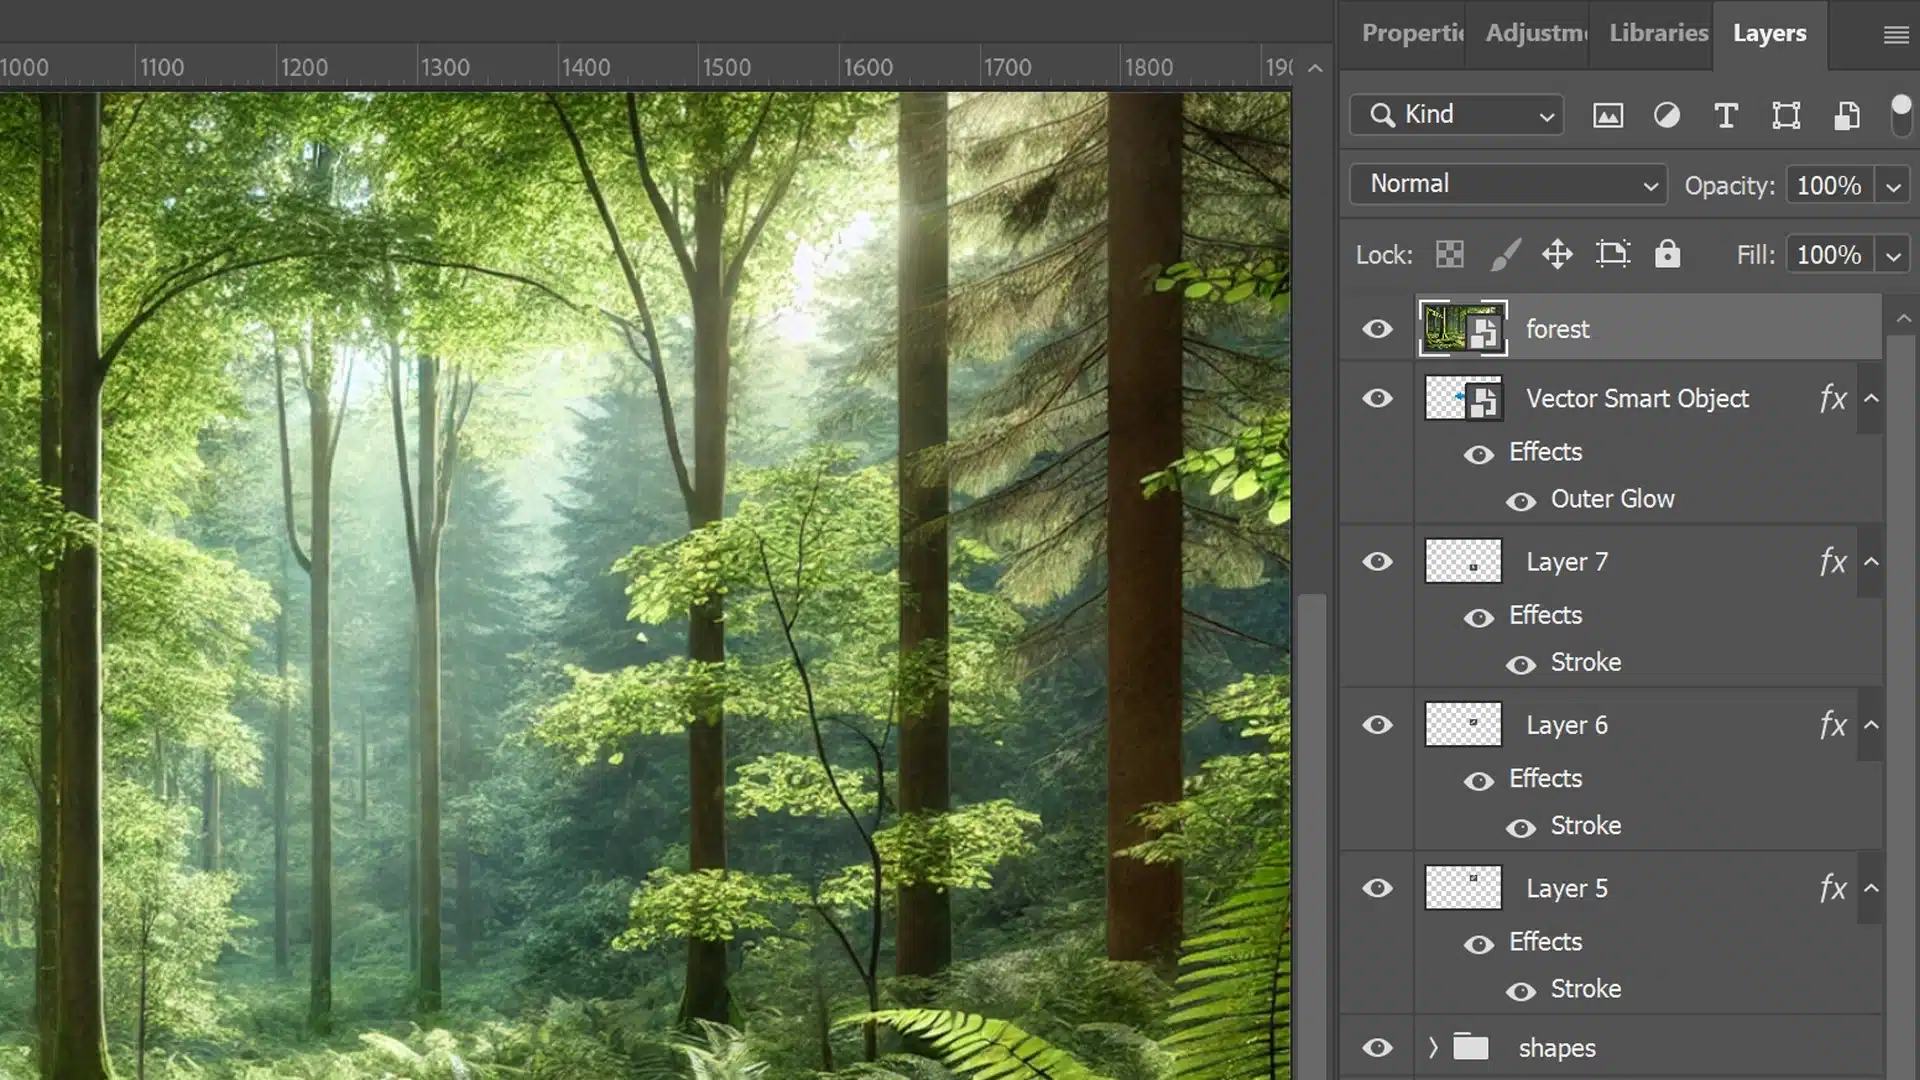Open the Kind filter dropdown
Image resolution: width=1920 pixels, height=1080 pixels.
pyautogui.click(x=1456, y=115)
